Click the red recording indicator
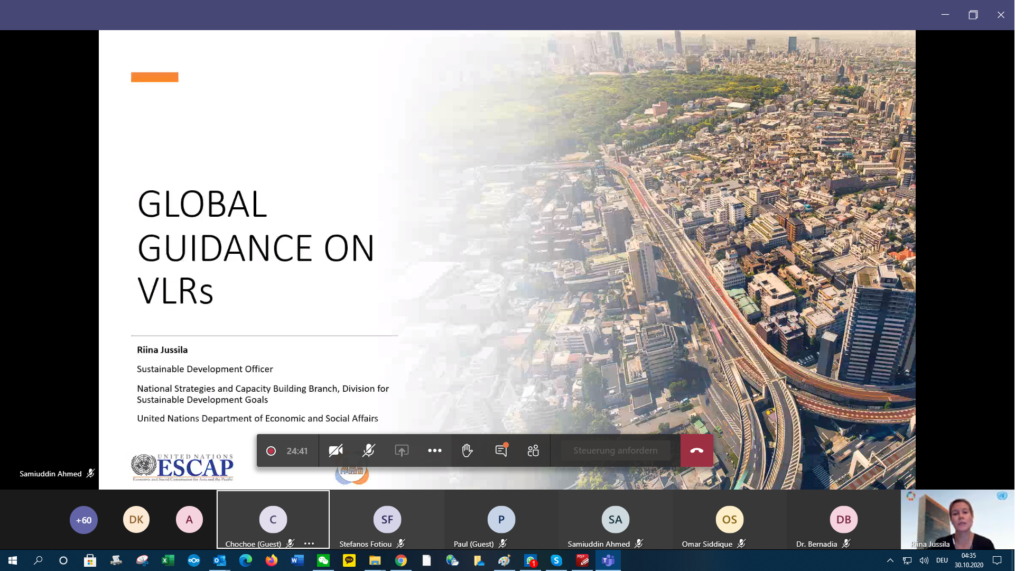This screenshot has width=1024, height=571. 271,451
